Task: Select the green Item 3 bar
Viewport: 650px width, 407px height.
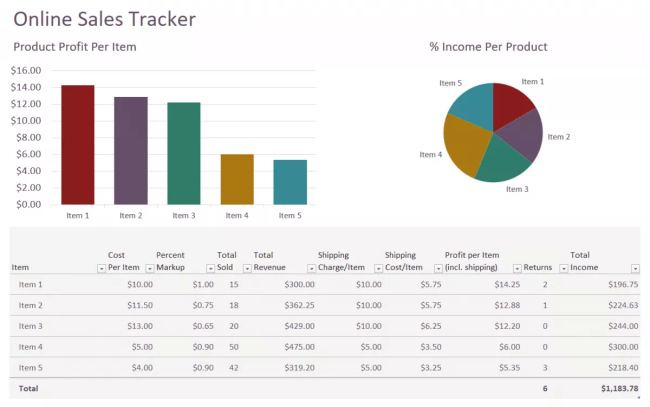Action: click(x=183, y=153)
